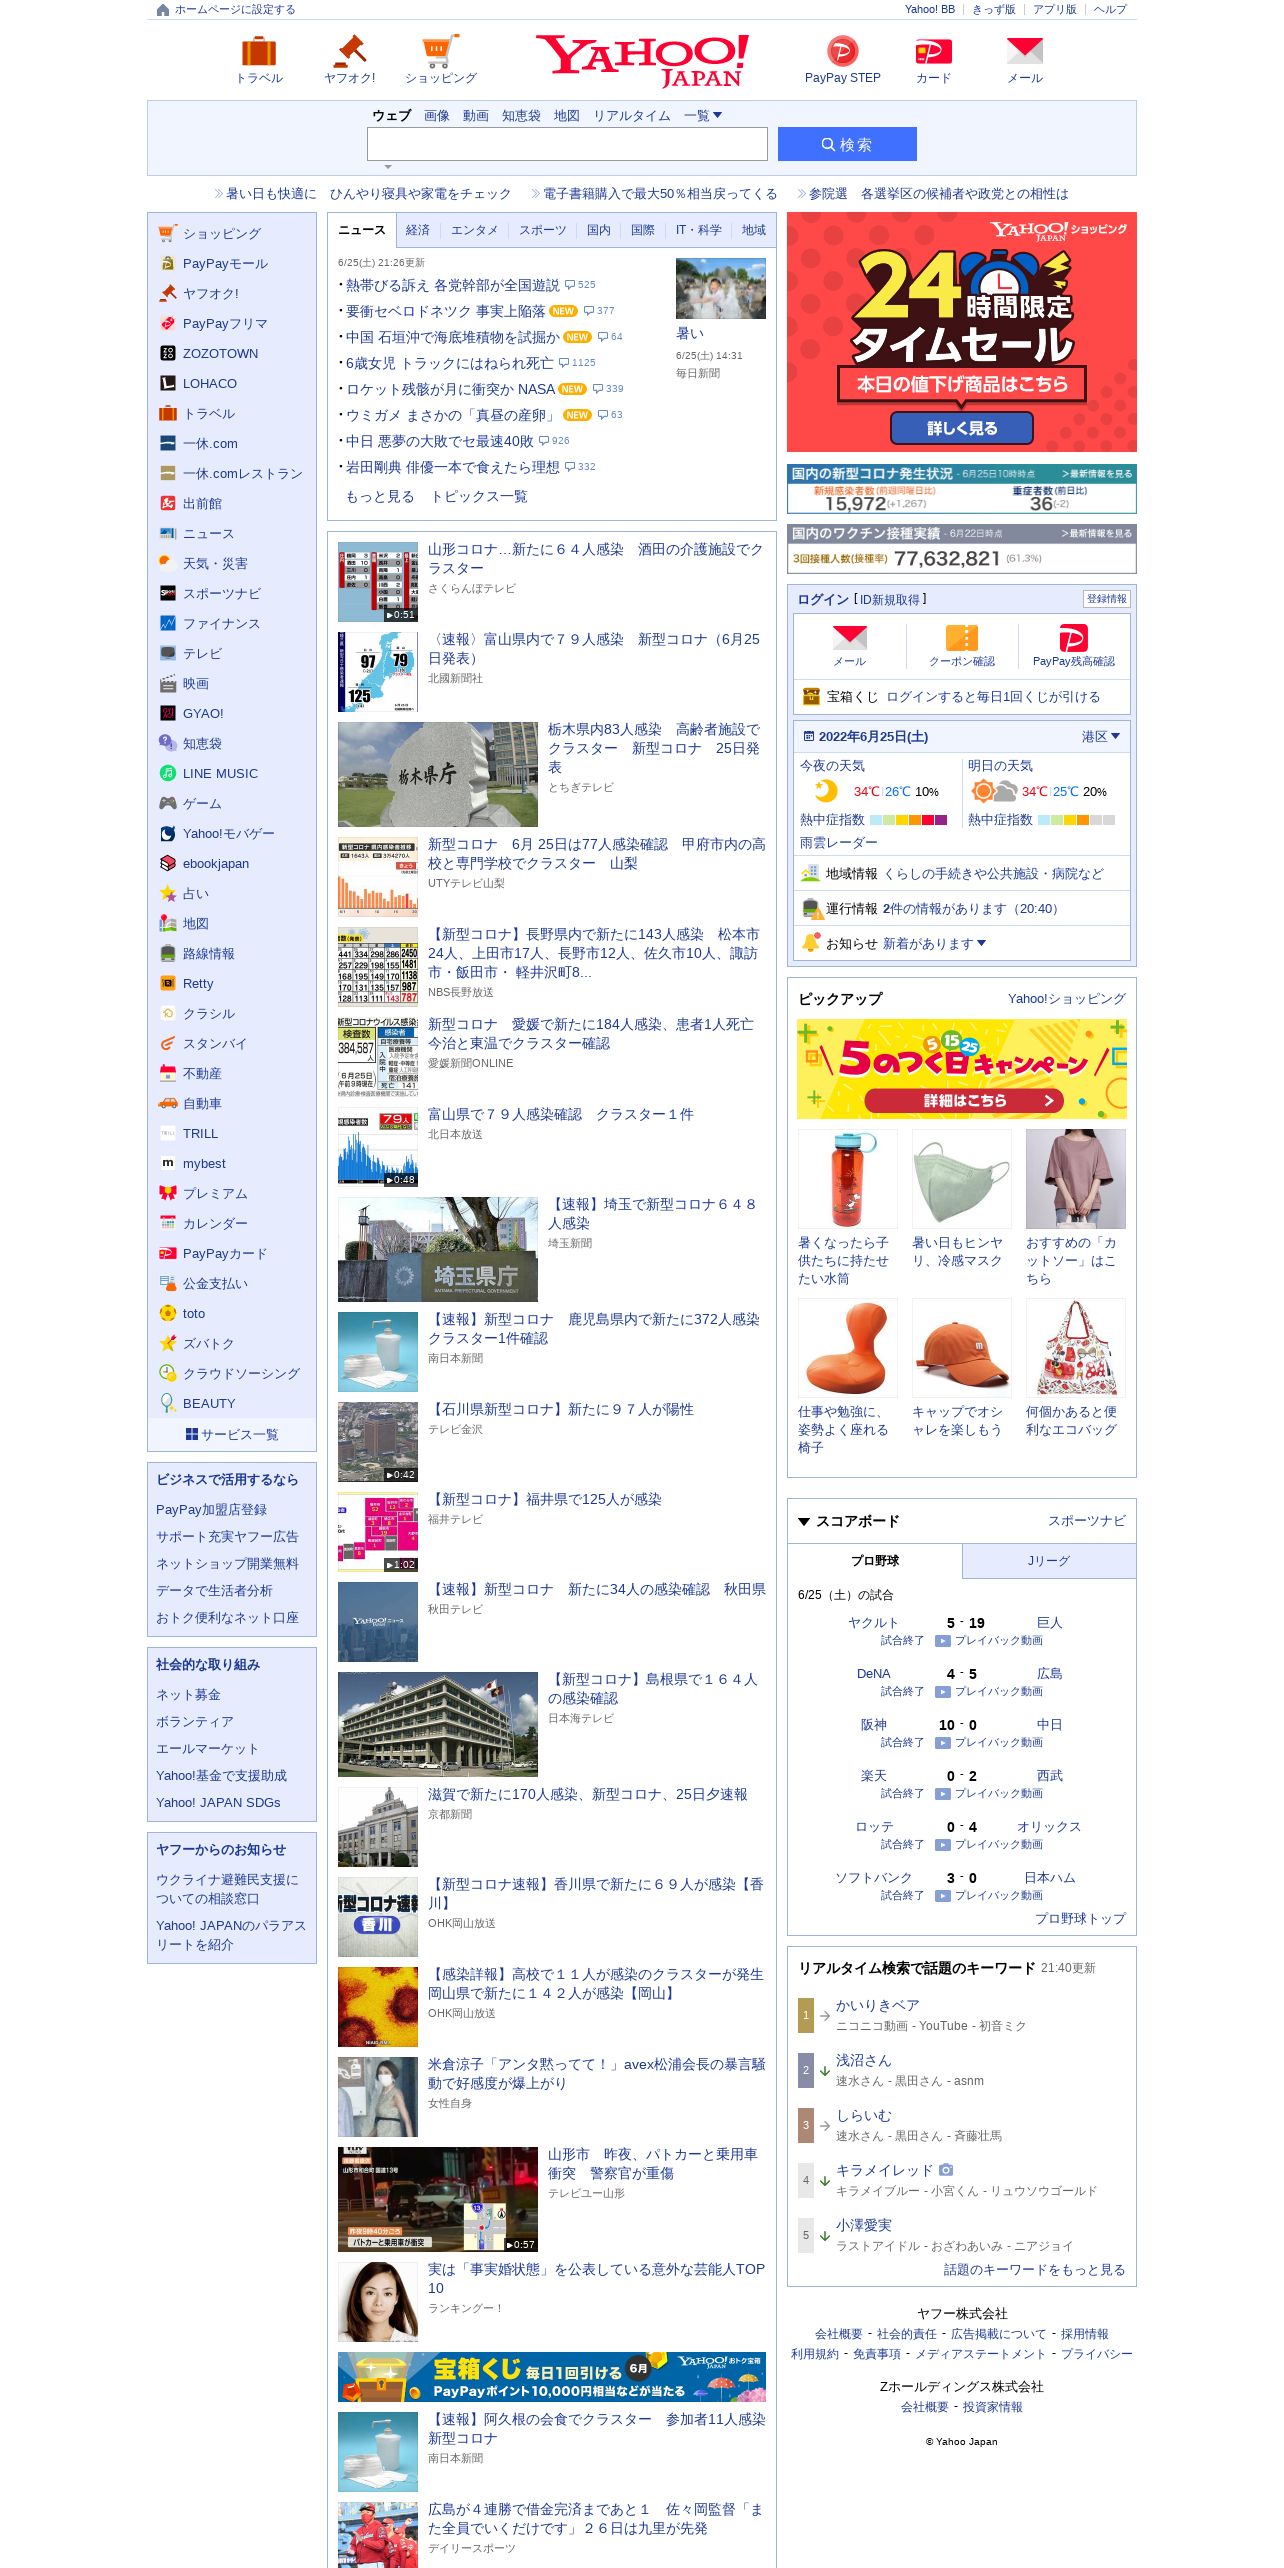1284x2568 pixels.
Task: Open 天気・災害 in the sidebar
Action: [214, 564]
